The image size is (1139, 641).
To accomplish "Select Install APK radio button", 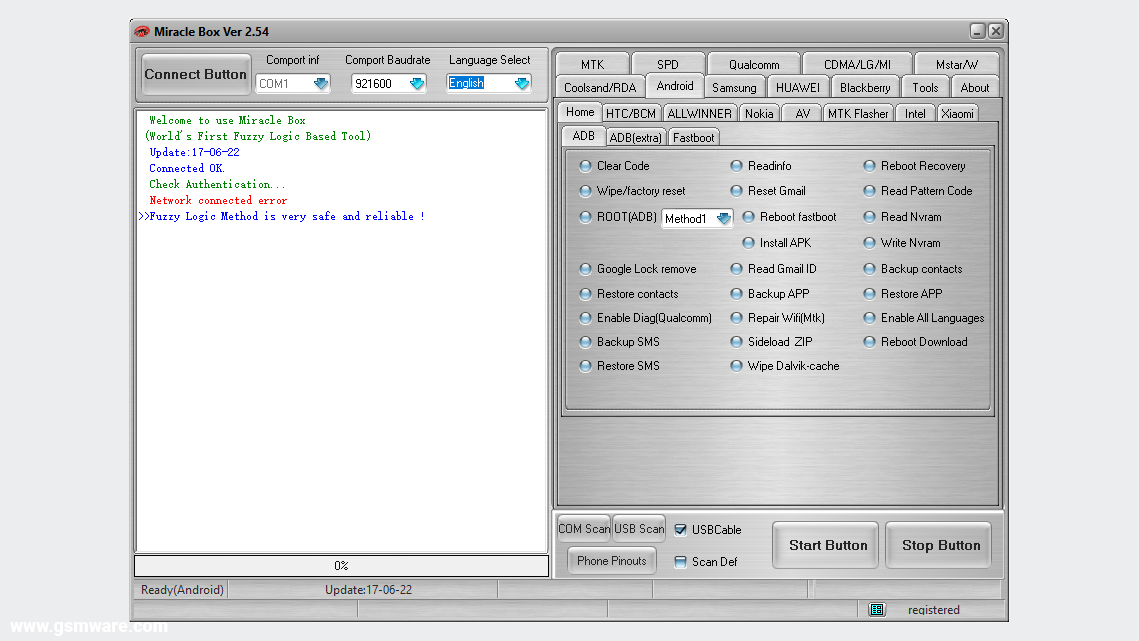I will click(x=748, y=243).
